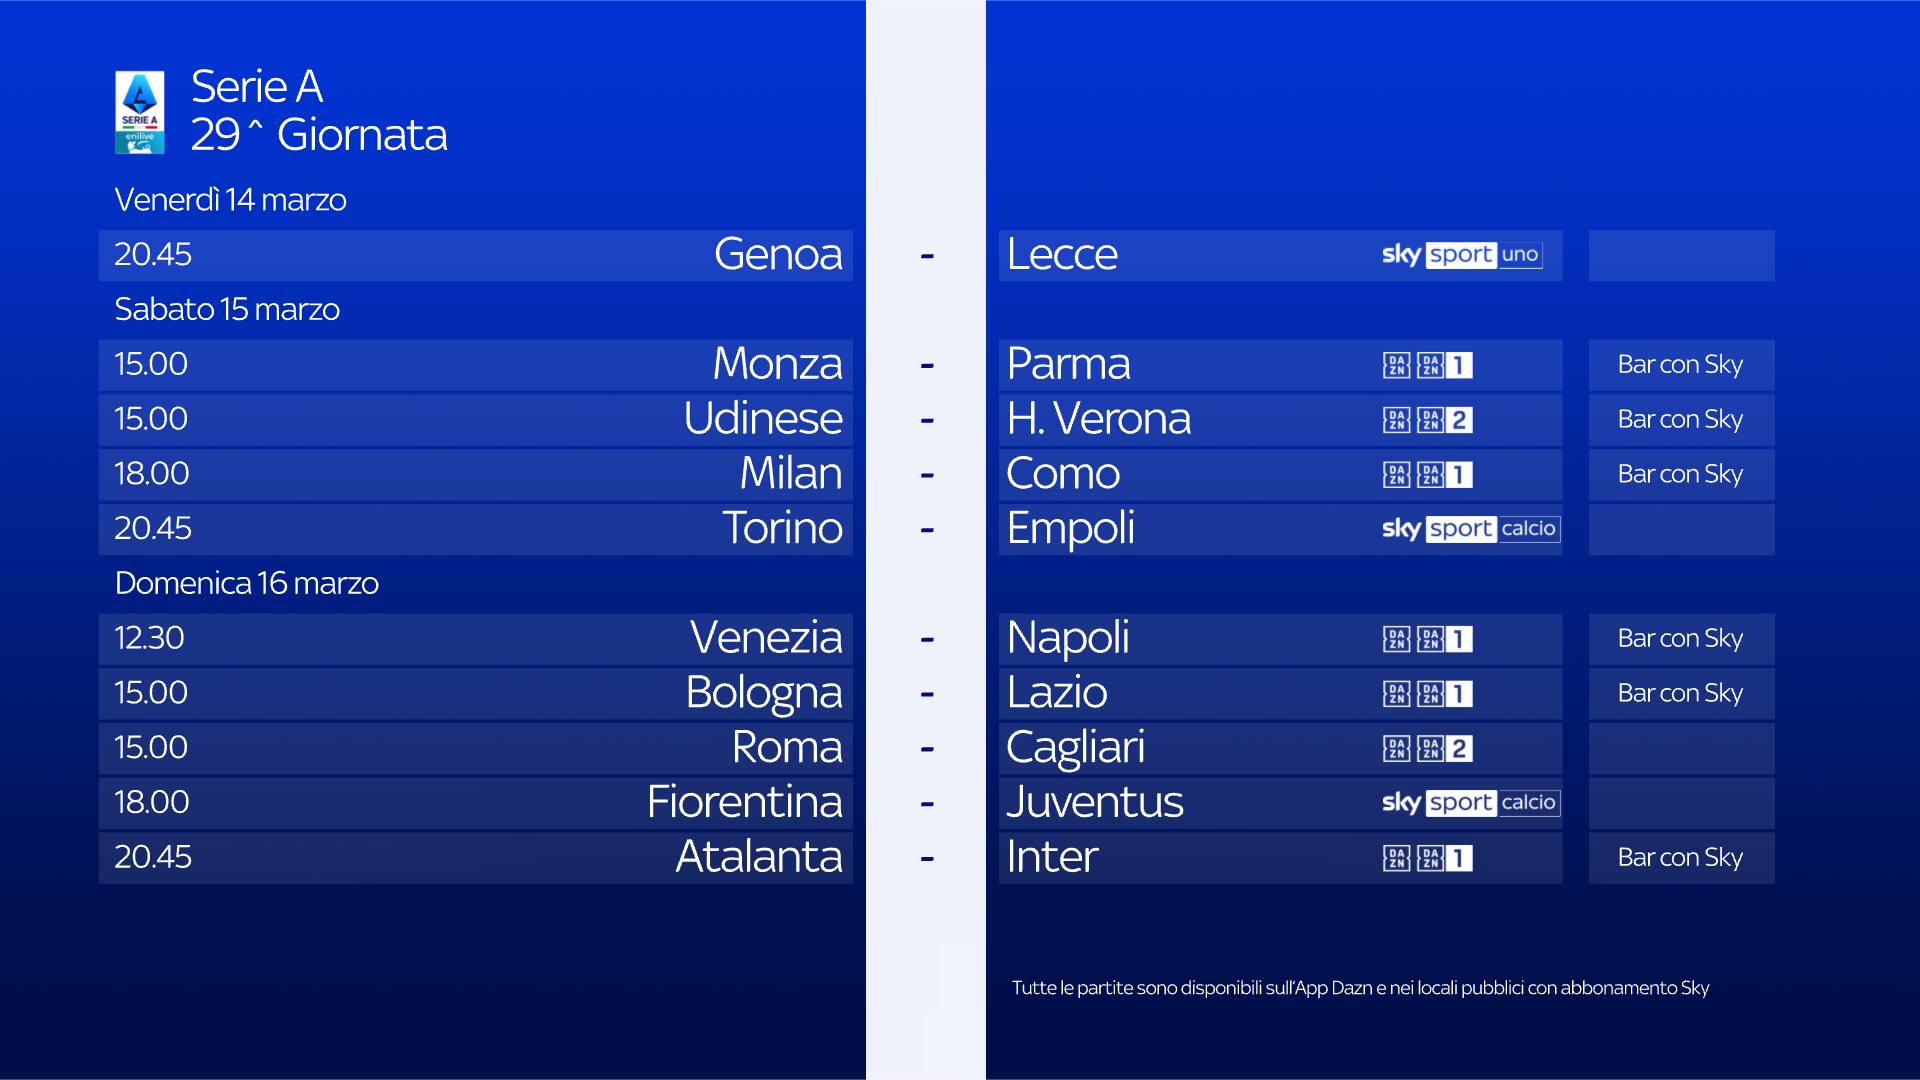Image resolution: width=1920 pixels, height=1080 pixels.
Task: Click the Sky Sport Calcio logo beside Juventus
Action: [x=1469, y=803]
